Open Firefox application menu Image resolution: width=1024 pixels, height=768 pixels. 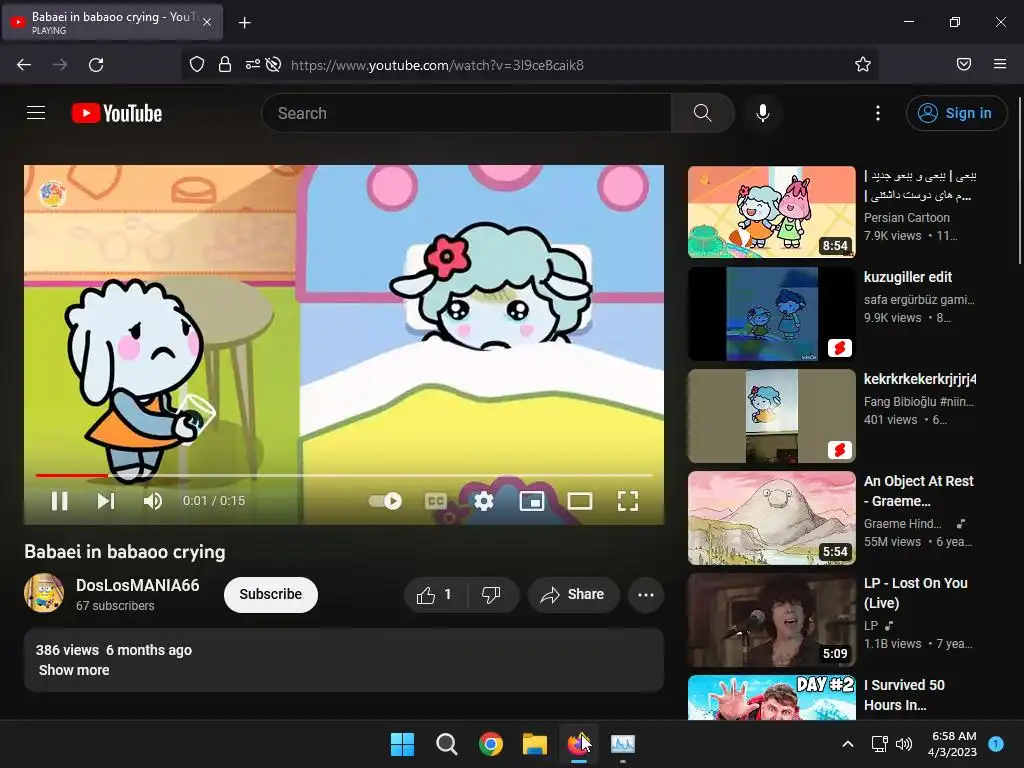[x=1000, y=64]
